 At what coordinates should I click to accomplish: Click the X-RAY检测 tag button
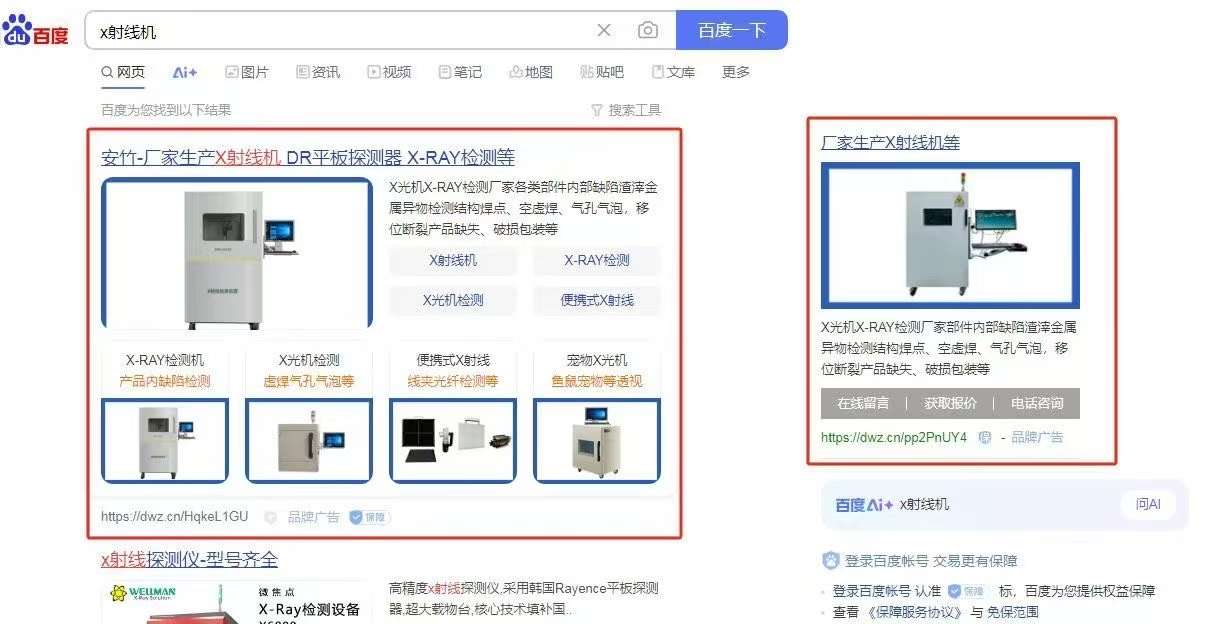tap(597, 260)
